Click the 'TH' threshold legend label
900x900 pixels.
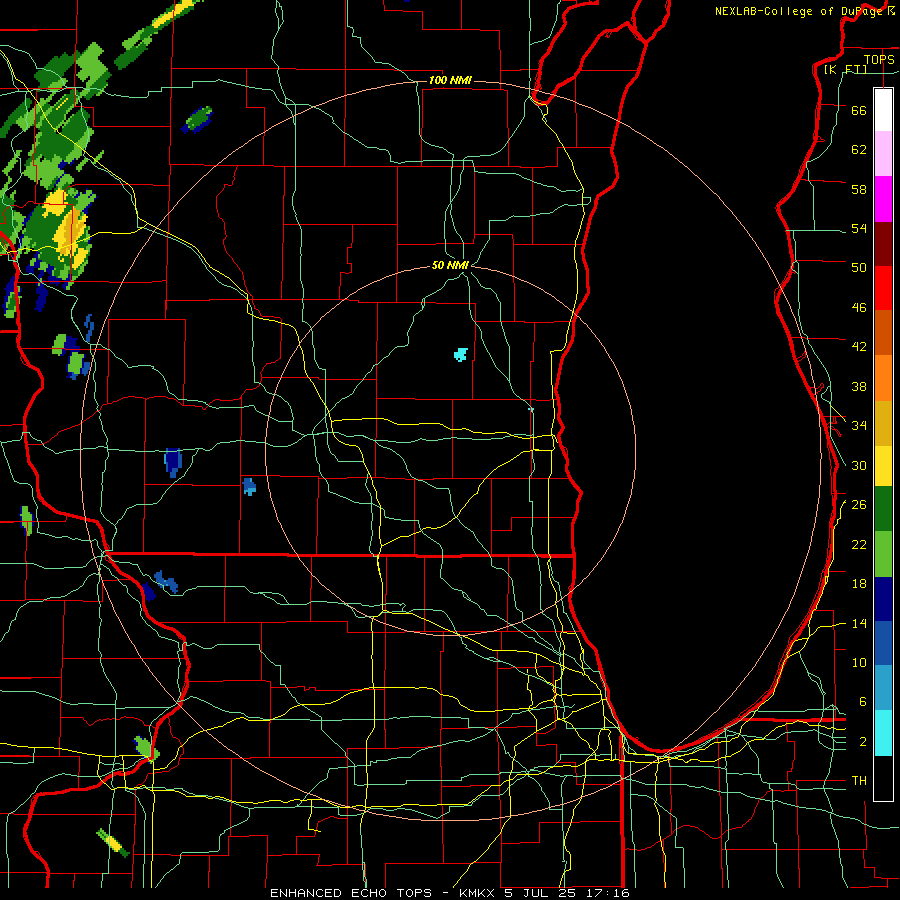(859, 781)
